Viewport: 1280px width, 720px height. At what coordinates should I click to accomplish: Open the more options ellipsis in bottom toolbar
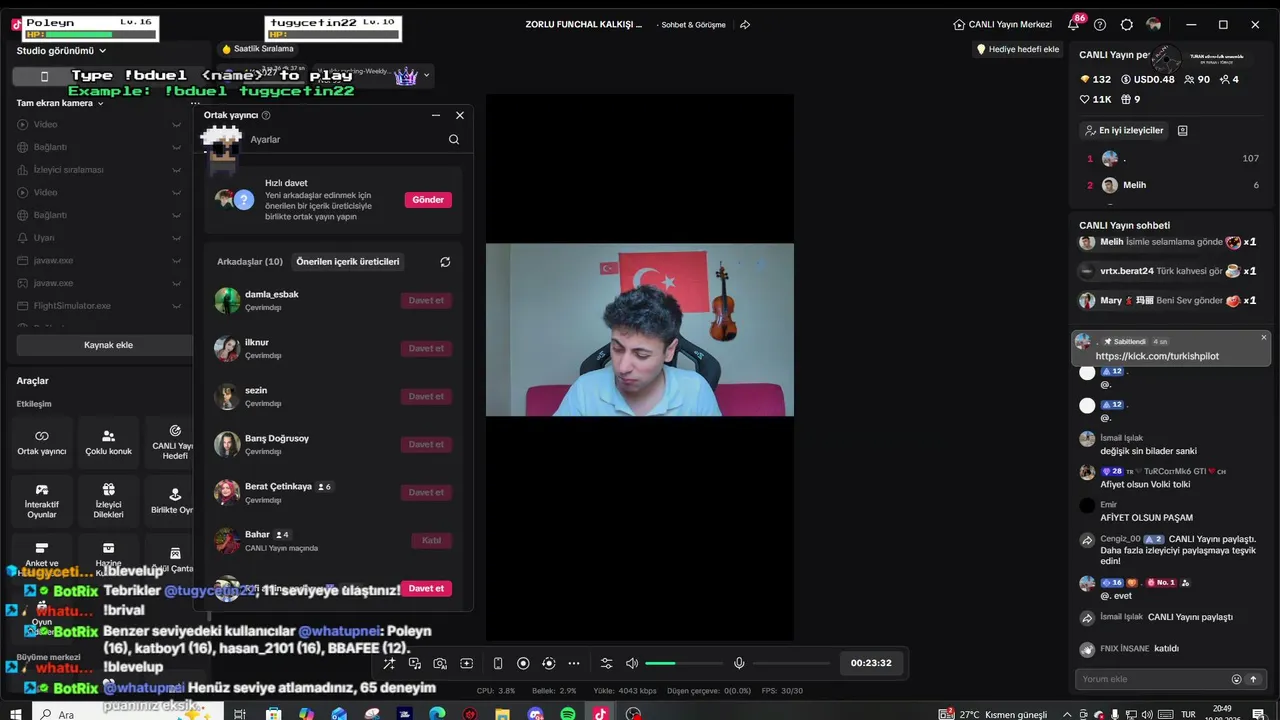tap(574, 663)
